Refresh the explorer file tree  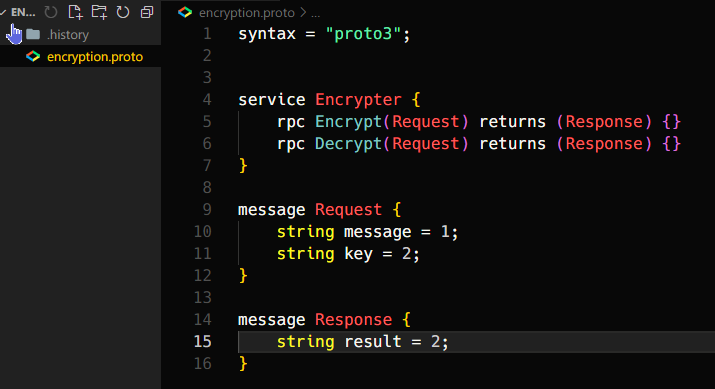(x=123, y=12)
